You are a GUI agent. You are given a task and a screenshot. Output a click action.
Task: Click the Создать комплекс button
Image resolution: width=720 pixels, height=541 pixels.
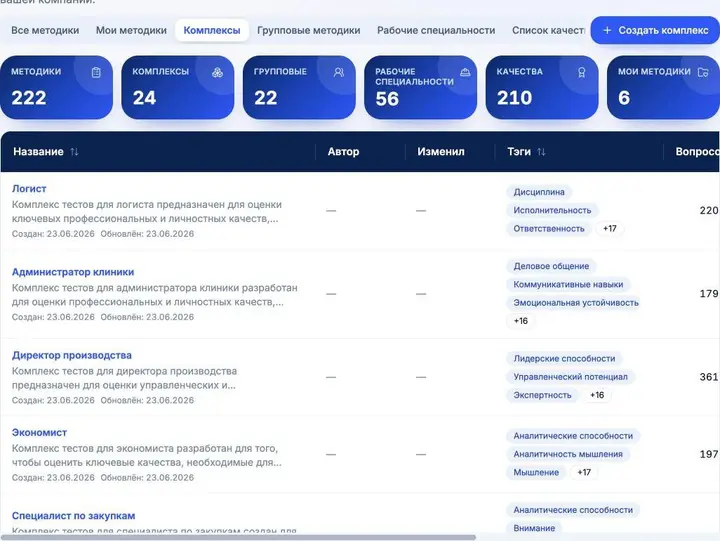[x=655, y=30]
